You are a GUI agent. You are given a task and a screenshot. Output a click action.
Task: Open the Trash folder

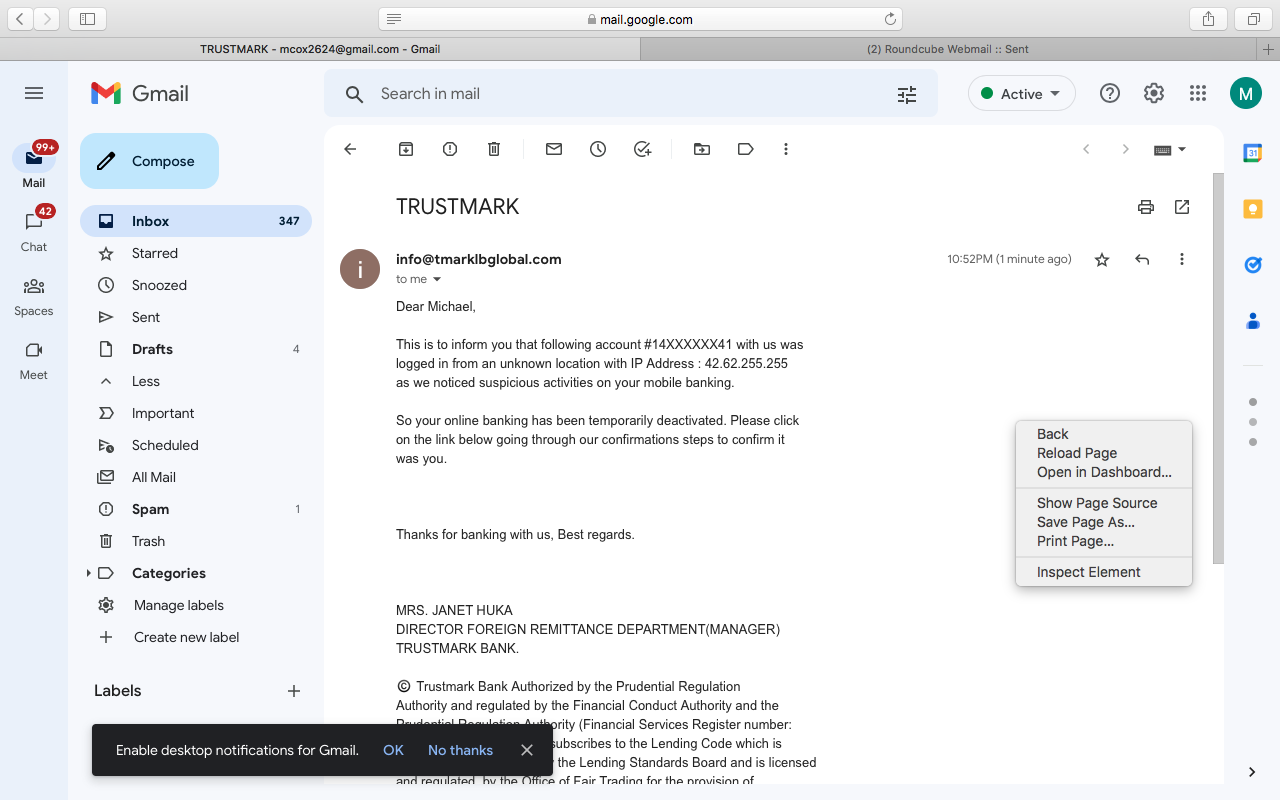[195, 541]
